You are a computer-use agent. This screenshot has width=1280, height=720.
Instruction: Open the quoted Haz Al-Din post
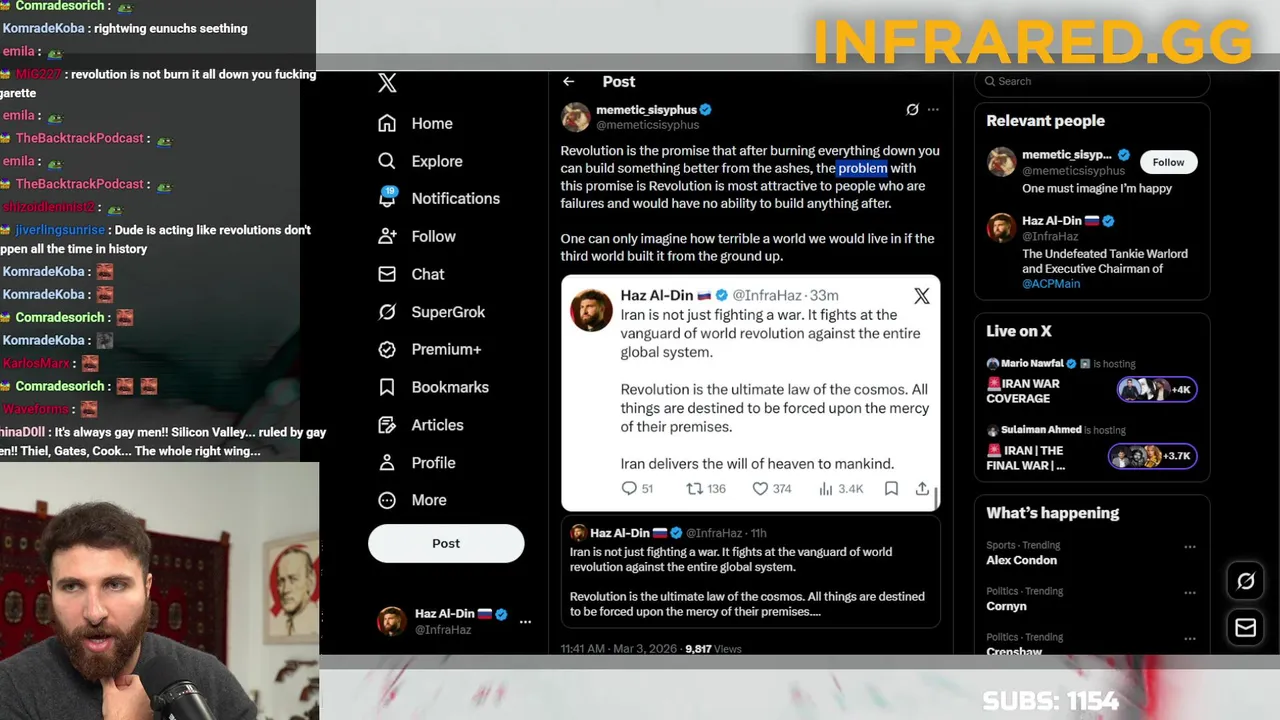750,572
